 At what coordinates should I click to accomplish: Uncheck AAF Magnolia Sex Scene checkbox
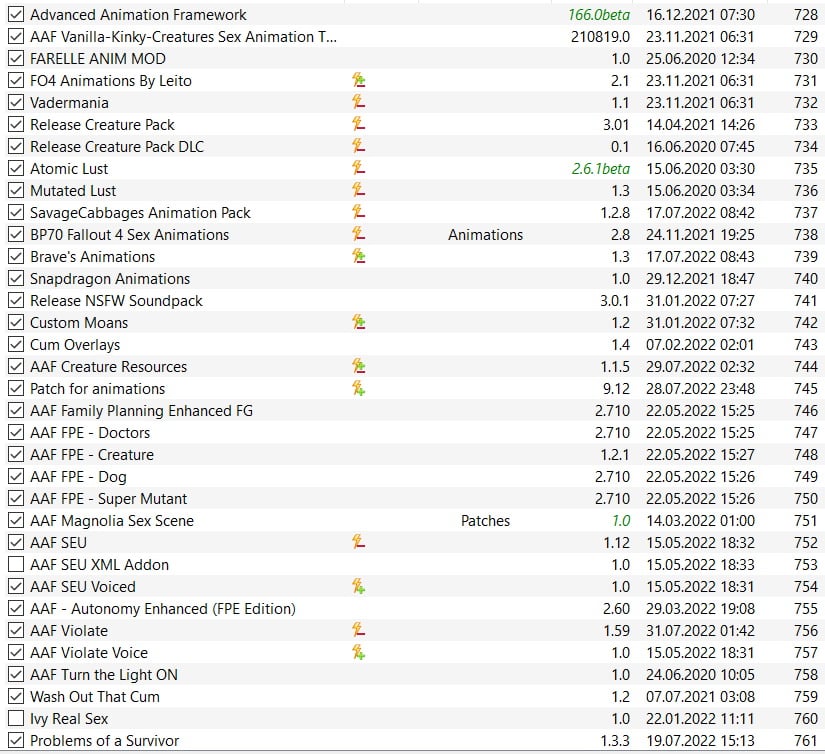click(16, 521)
